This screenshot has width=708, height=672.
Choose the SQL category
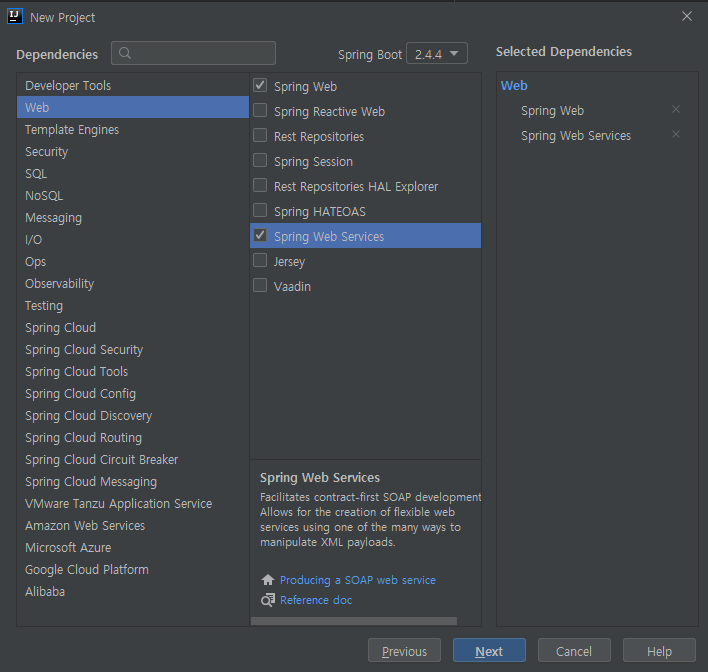133,173
